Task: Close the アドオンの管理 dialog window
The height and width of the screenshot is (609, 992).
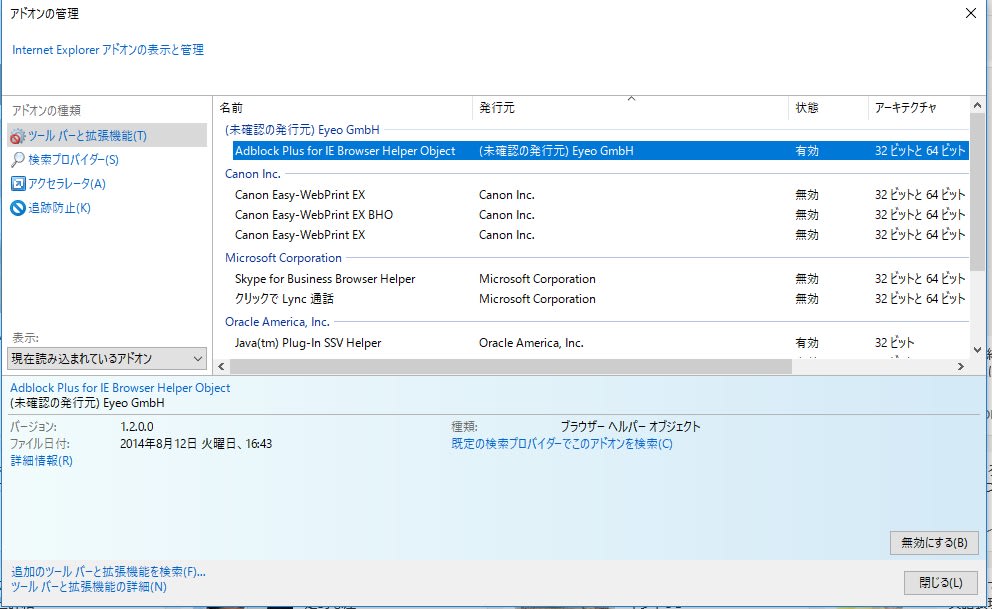Action: coord(970,13)
